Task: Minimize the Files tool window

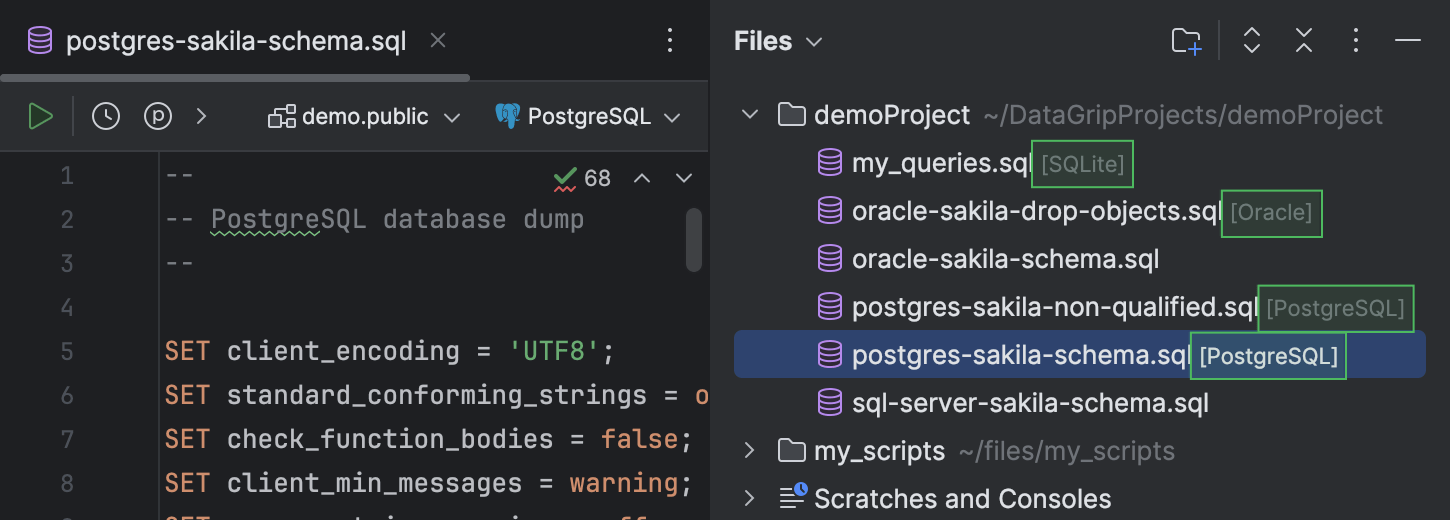Action: point(1408,41)
